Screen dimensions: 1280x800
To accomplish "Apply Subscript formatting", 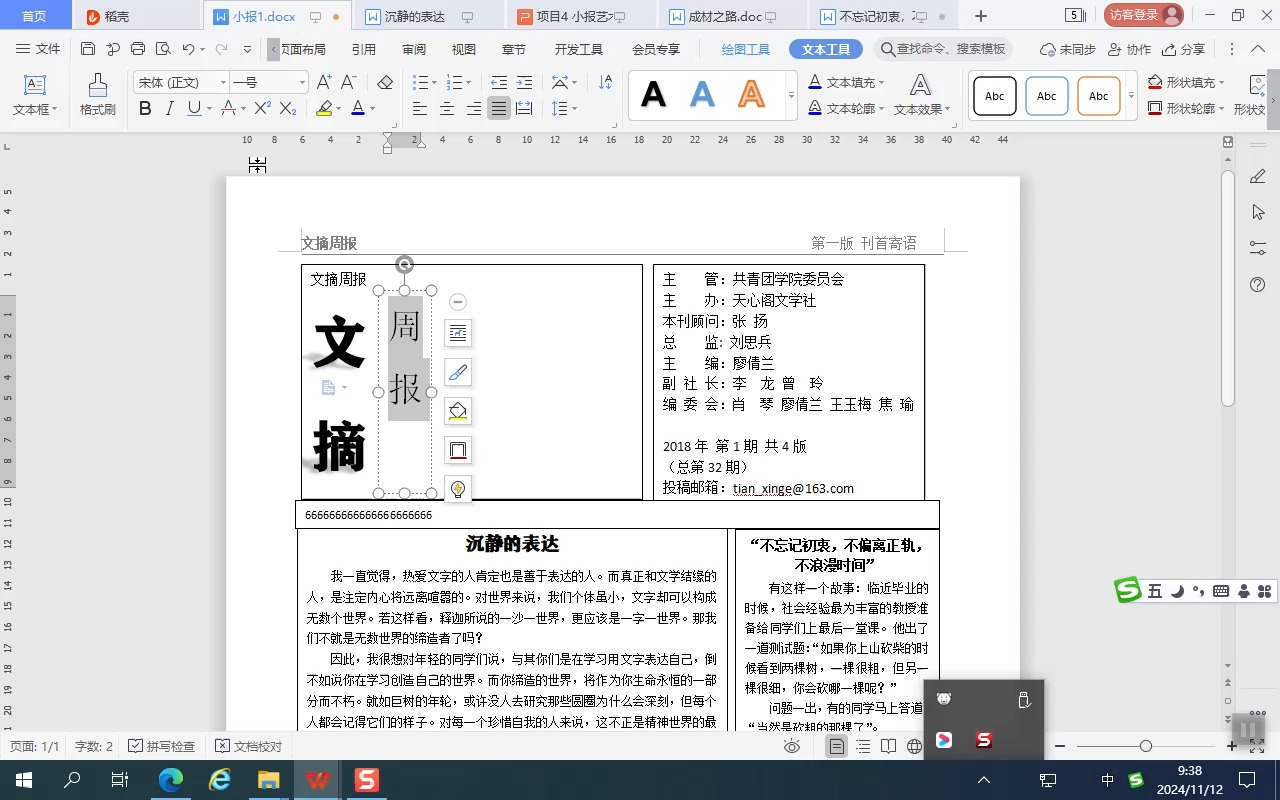I will 287,108.
